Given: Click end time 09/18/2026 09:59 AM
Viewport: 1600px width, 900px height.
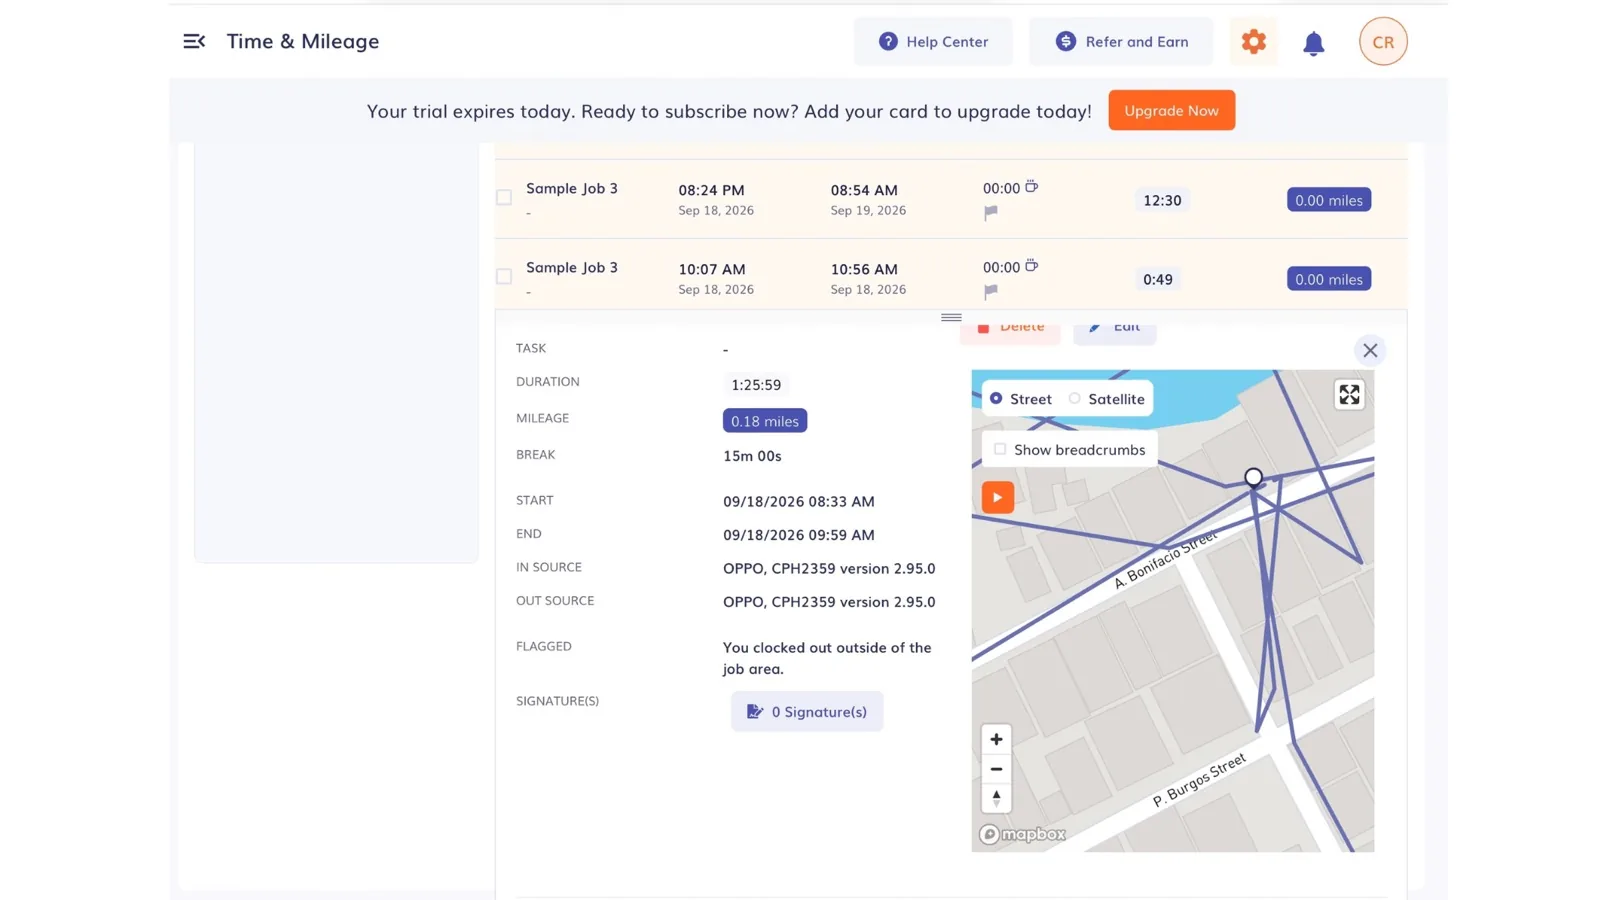Looking at the screenshot, I should [x=799, y=535].
